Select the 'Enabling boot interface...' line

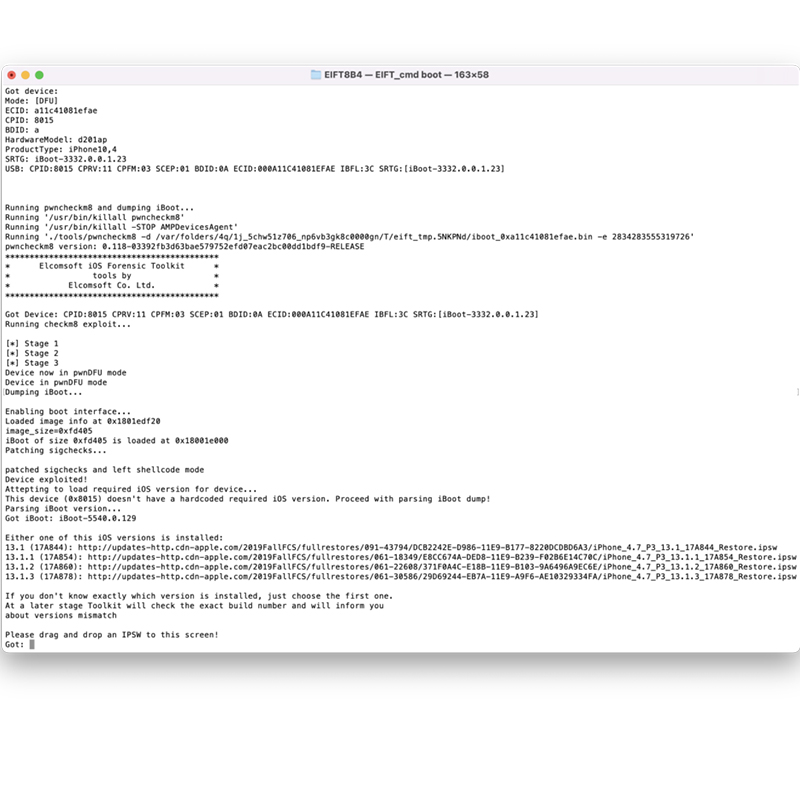tap(68, 411)
